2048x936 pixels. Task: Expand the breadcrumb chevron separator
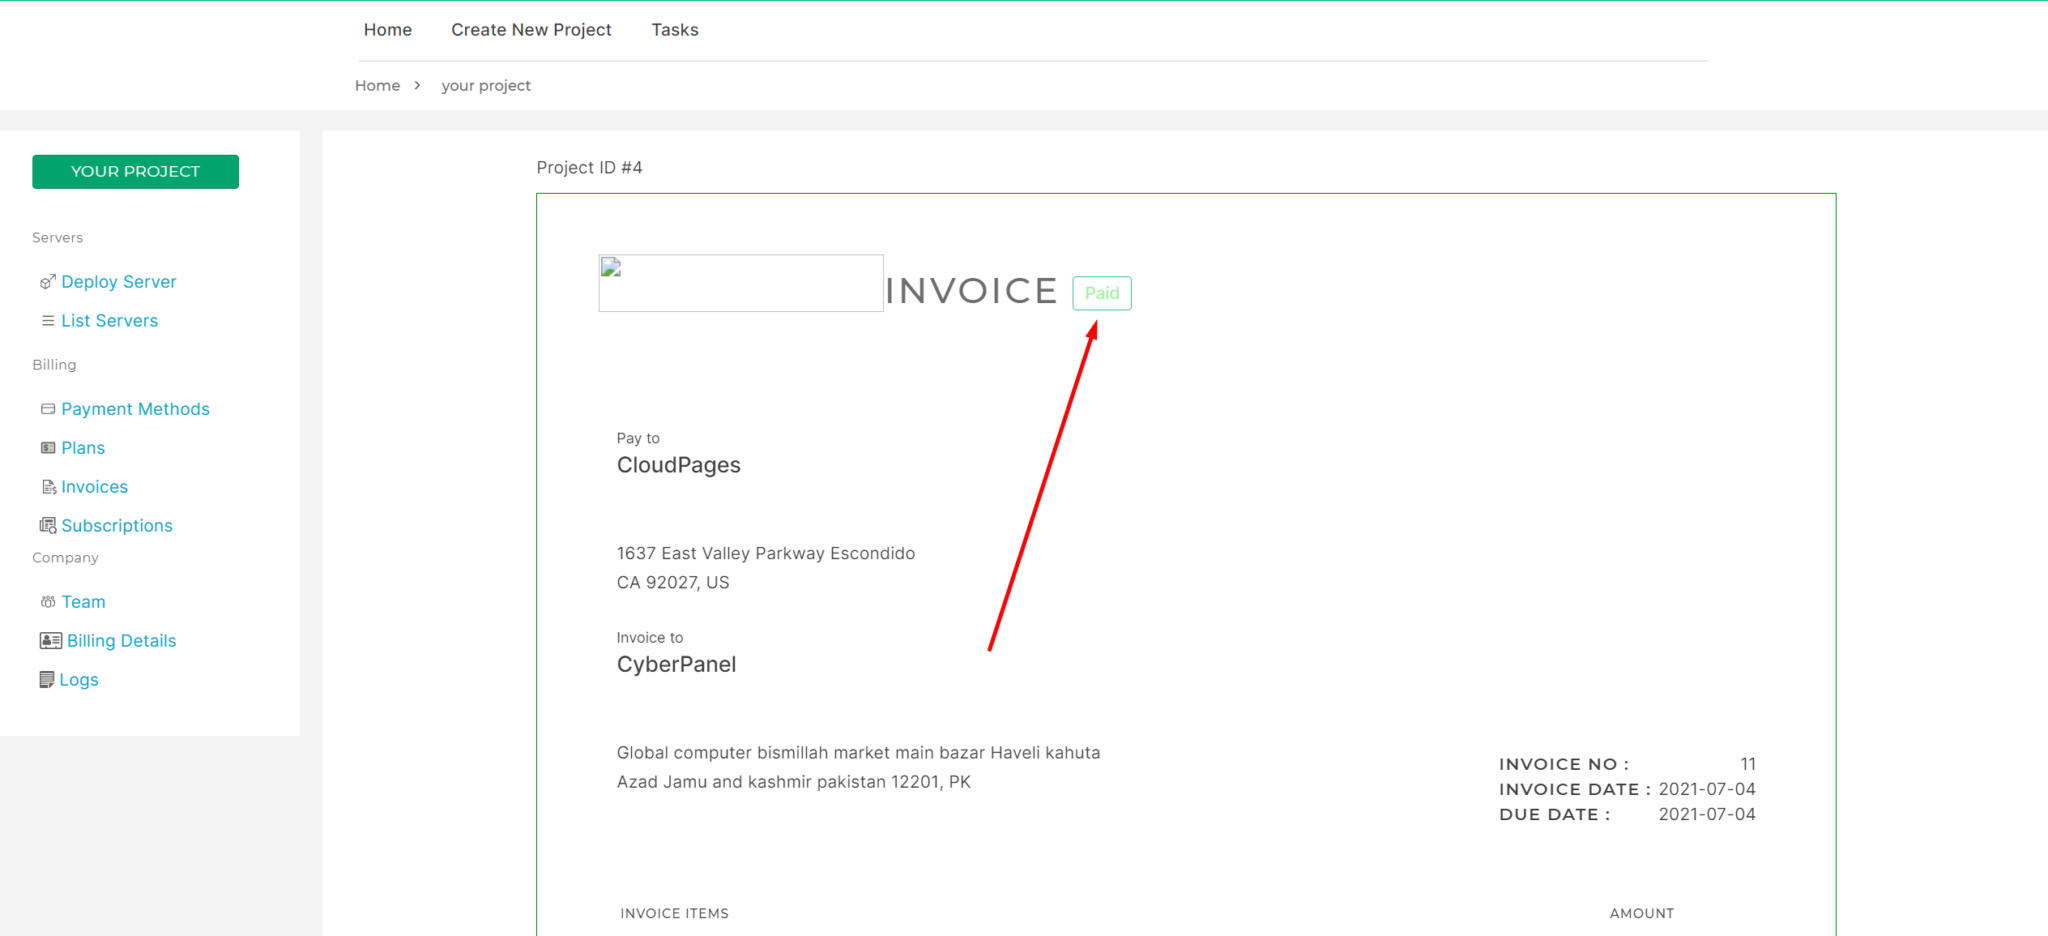pyautogui.click(x=419, y=85)
